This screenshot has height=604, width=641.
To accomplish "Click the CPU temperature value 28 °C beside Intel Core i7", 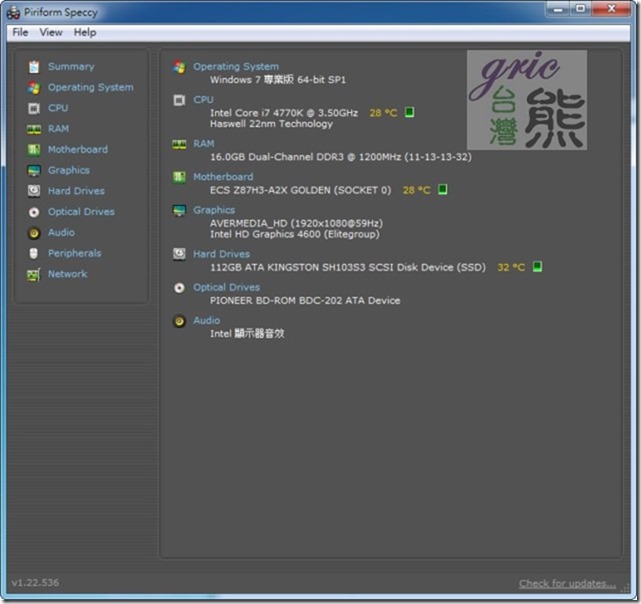I will [383, 113].
